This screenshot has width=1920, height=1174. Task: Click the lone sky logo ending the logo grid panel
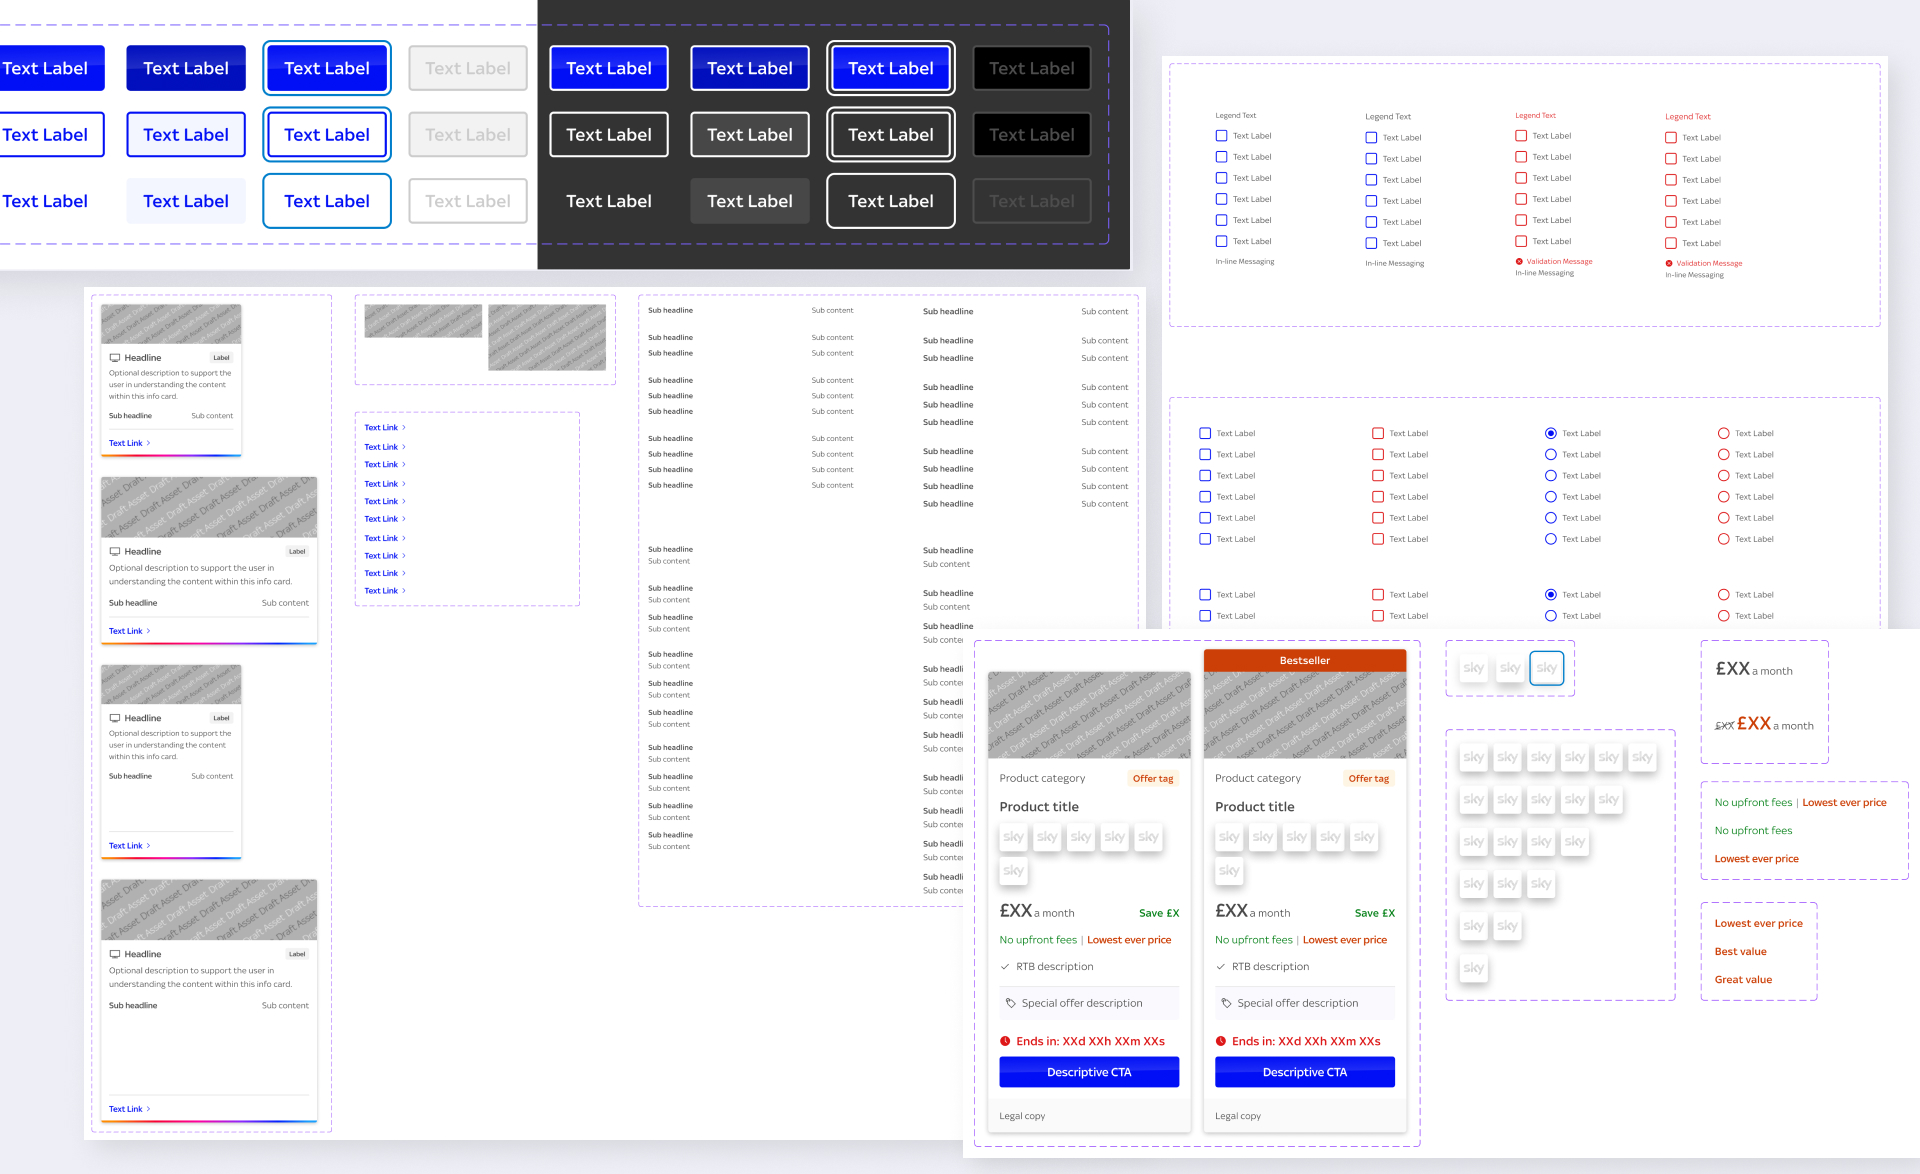click(1473, 968)
